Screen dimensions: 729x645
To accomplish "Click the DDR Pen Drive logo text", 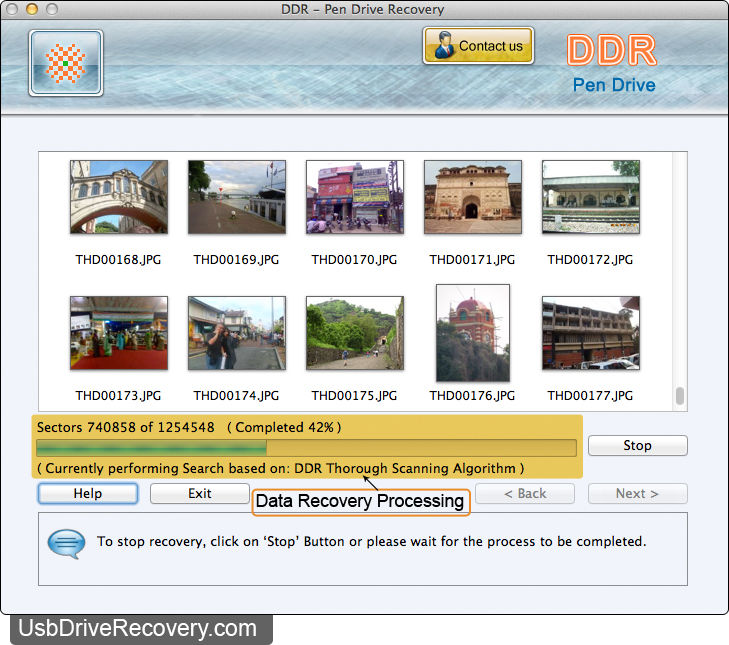I will [612, 64].
